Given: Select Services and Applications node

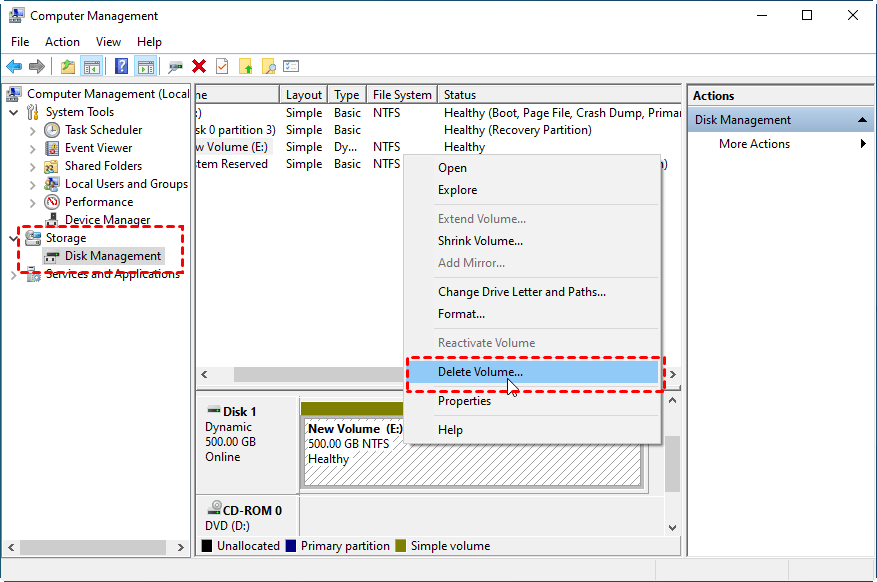Looking at the screenshot, I should 112,274.
